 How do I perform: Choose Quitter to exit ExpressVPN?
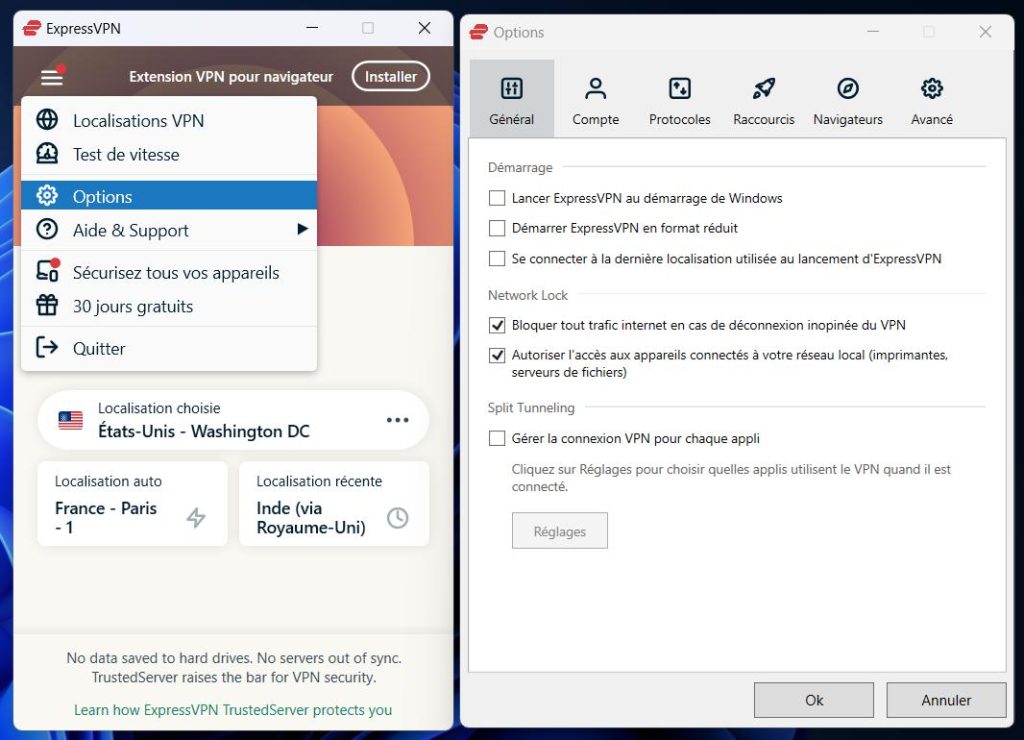pyautogui.click(x=169, y=348)
